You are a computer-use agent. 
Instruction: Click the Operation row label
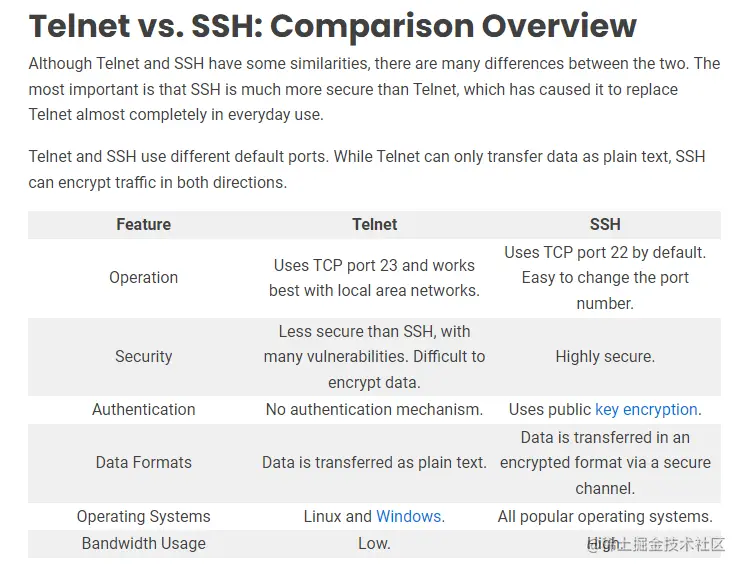click(x=143, y=278)
